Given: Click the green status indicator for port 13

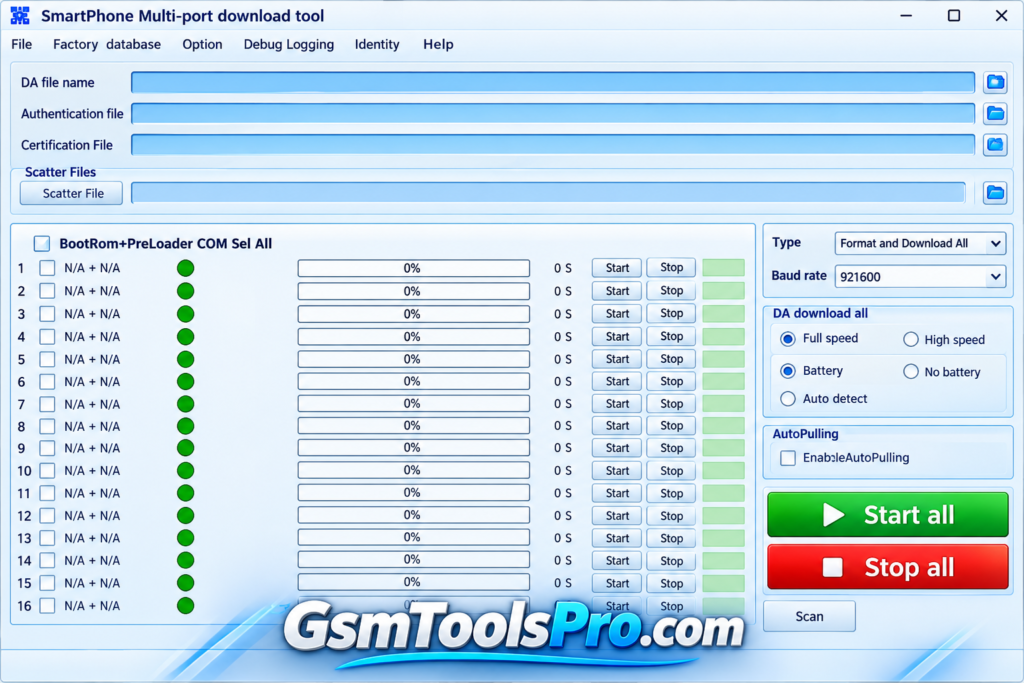Looking at the screenshot, I should [185, 538].
